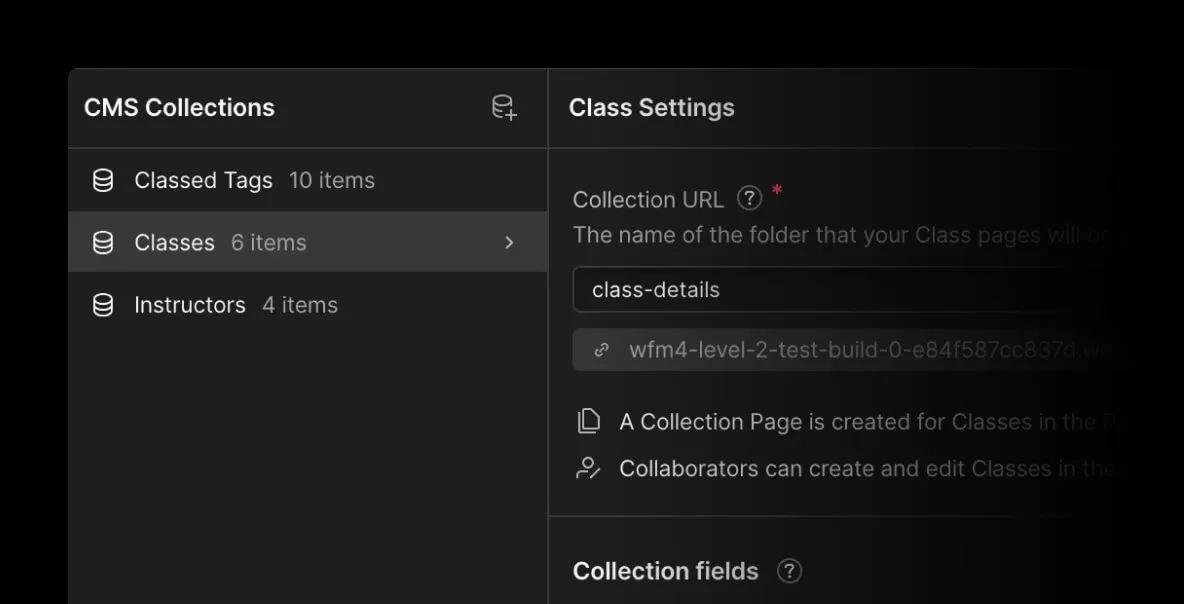The height and width of the screenshot is (604, 1184).
Task: Click the Collaborators person-edit icon
Action: pos(589,468)
